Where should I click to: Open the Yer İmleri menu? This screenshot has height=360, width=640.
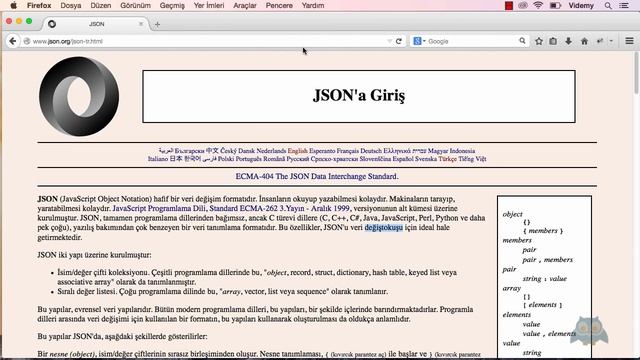click(x=209, y=5)
